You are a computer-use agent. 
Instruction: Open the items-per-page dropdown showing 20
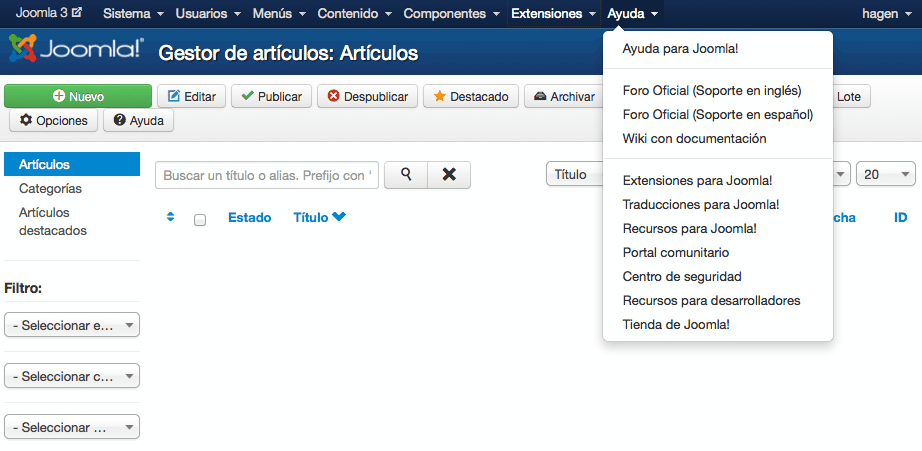click(885, 174)
